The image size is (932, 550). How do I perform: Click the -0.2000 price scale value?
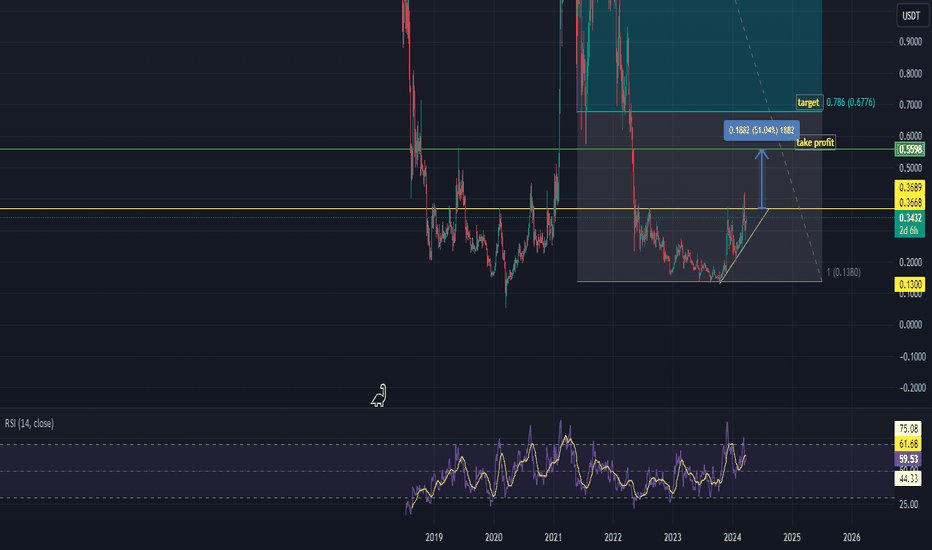(x=911, y=388)
